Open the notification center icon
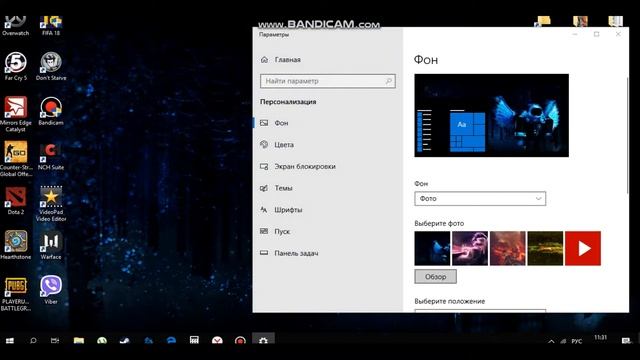Viewport: 640px width, 360px height. click(x=626, y=341)
